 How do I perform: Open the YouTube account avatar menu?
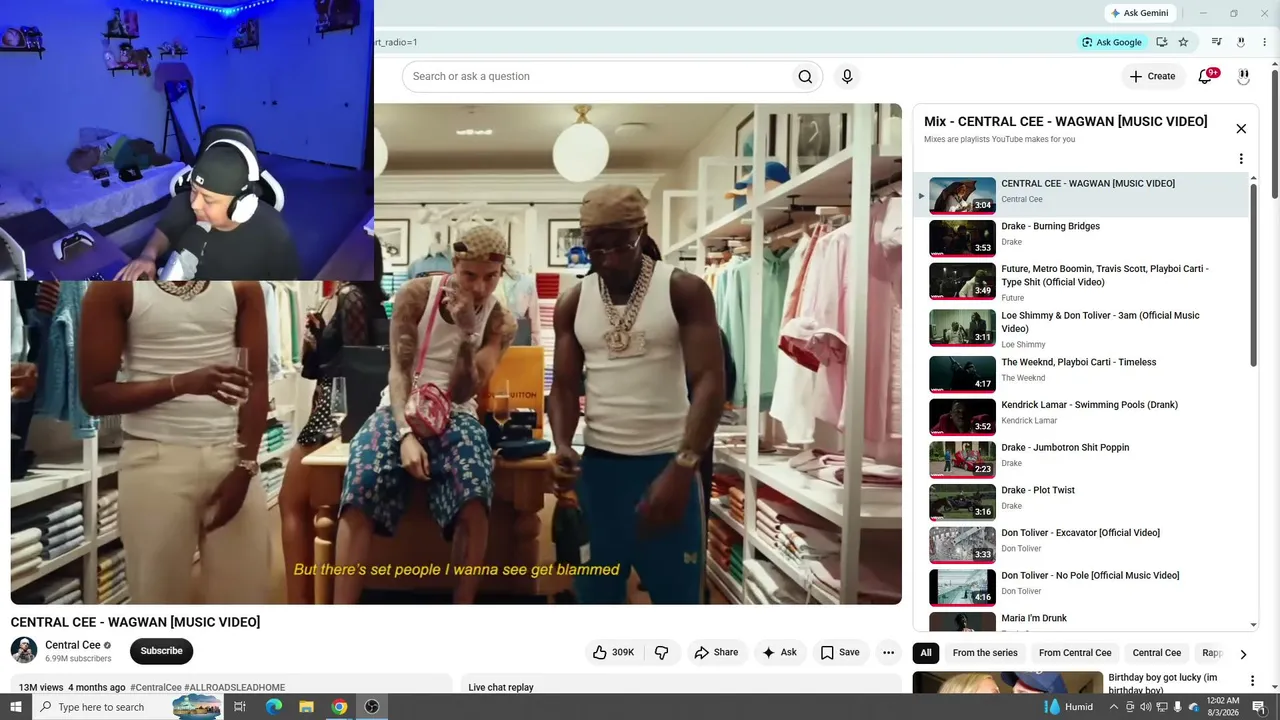[x=1243, y=77]
